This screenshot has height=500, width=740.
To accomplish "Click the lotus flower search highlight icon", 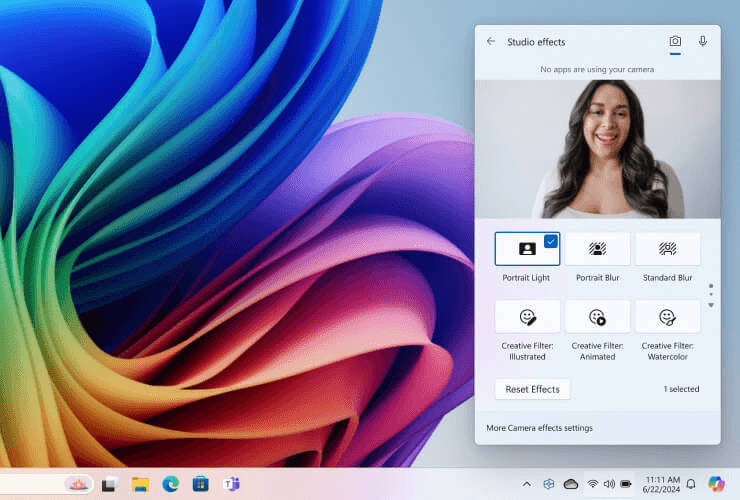I will [79, 484].
